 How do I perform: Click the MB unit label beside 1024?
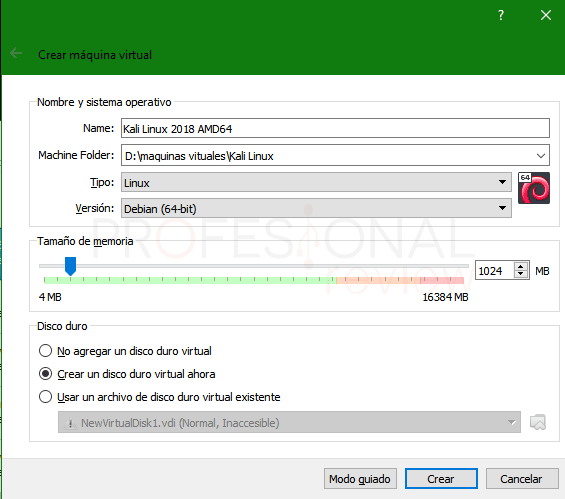coord(542,271)
